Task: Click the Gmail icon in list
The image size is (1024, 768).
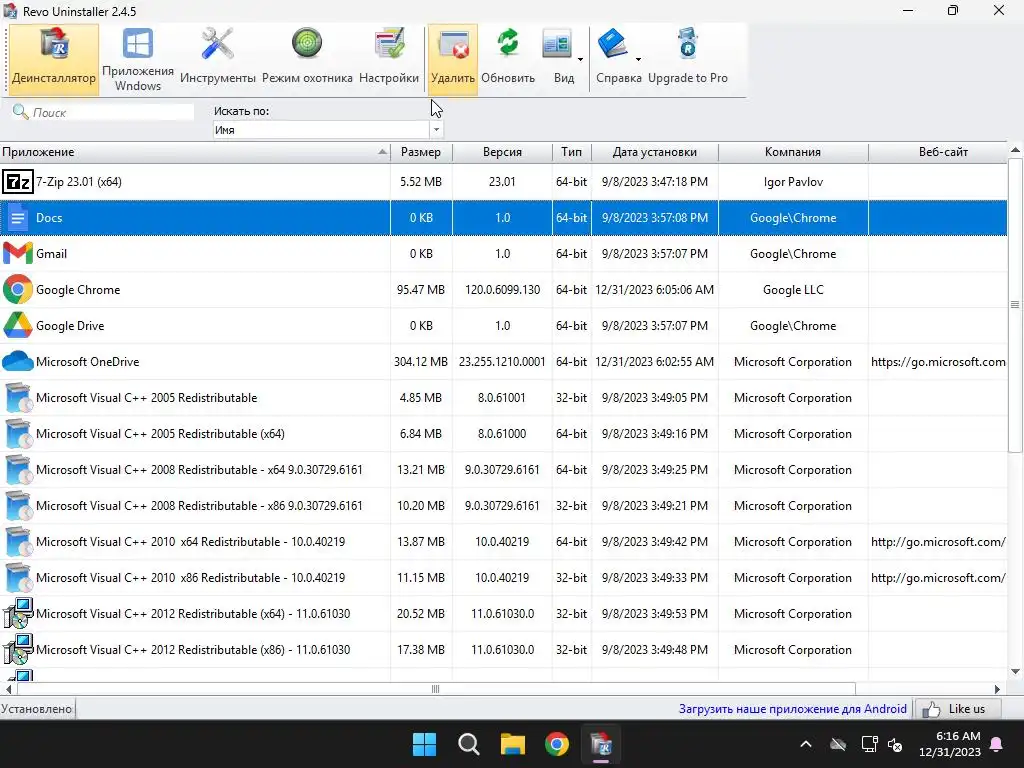Action: [18, 253]
